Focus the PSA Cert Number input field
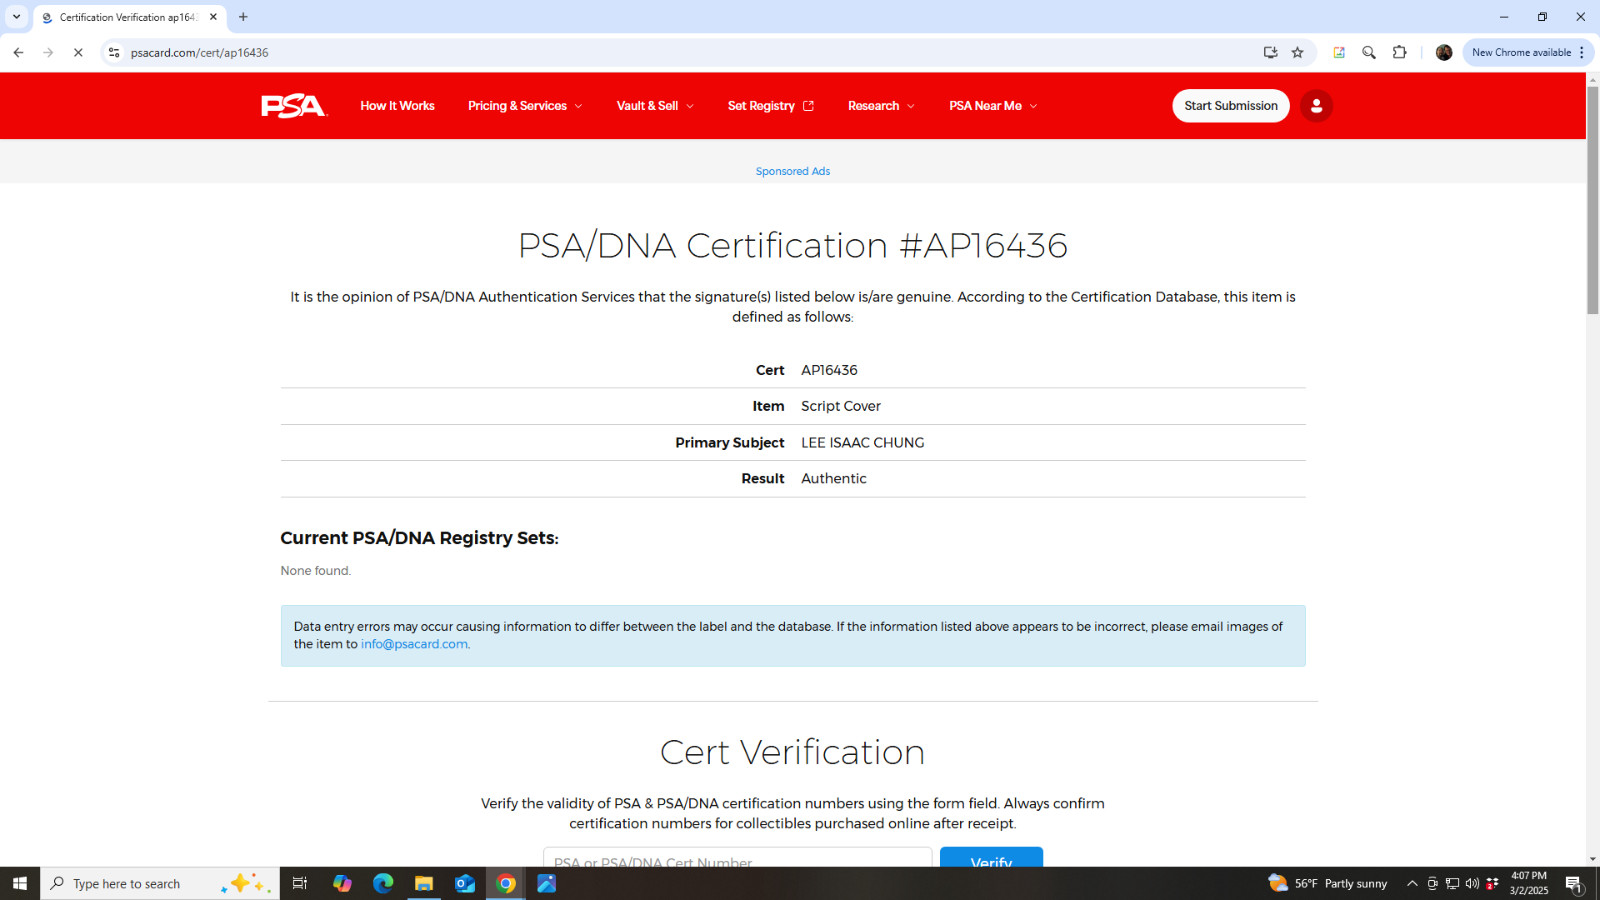The width and height of the screenshot is (1600, 900). point(738,858)
